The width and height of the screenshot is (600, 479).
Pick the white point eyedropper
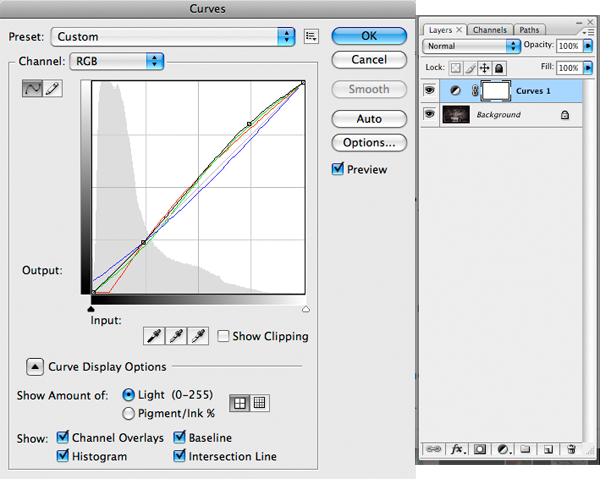[x=198, y=336]
